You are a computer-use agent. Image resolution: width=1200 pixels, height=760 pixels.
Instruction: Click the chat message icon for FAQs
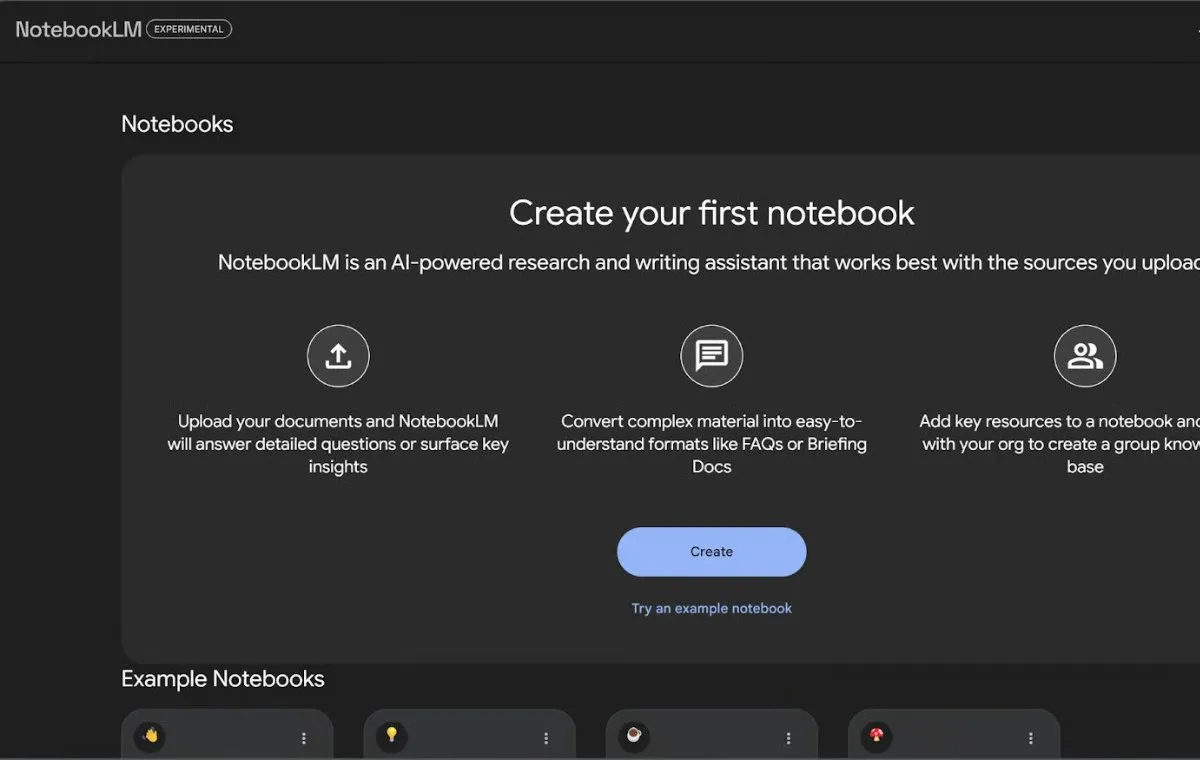click(711, 356)
